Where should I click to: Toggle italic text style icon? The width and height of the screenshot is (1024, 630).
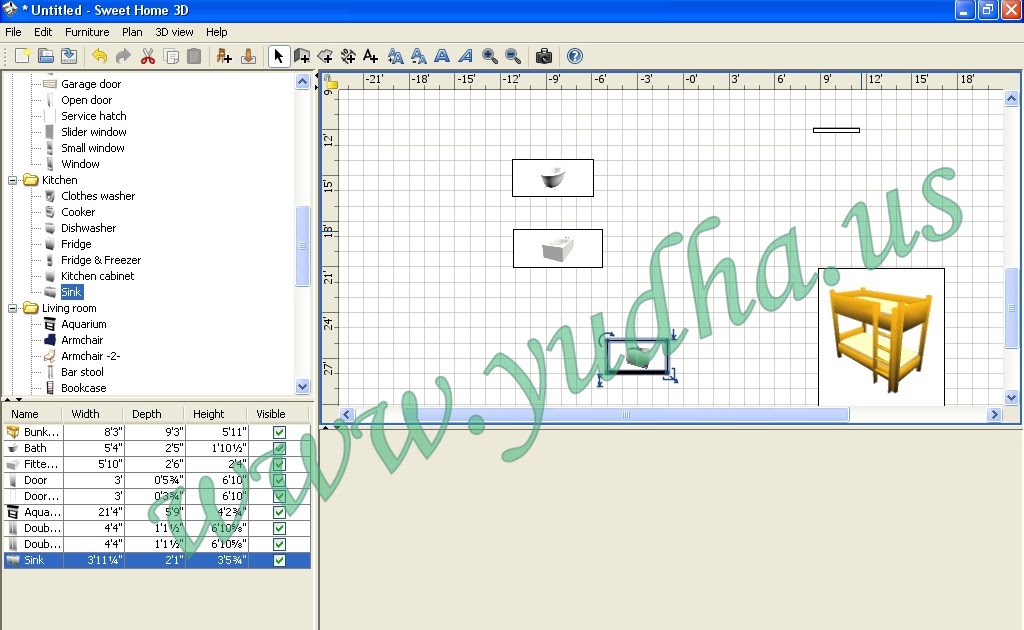(466, 56)
